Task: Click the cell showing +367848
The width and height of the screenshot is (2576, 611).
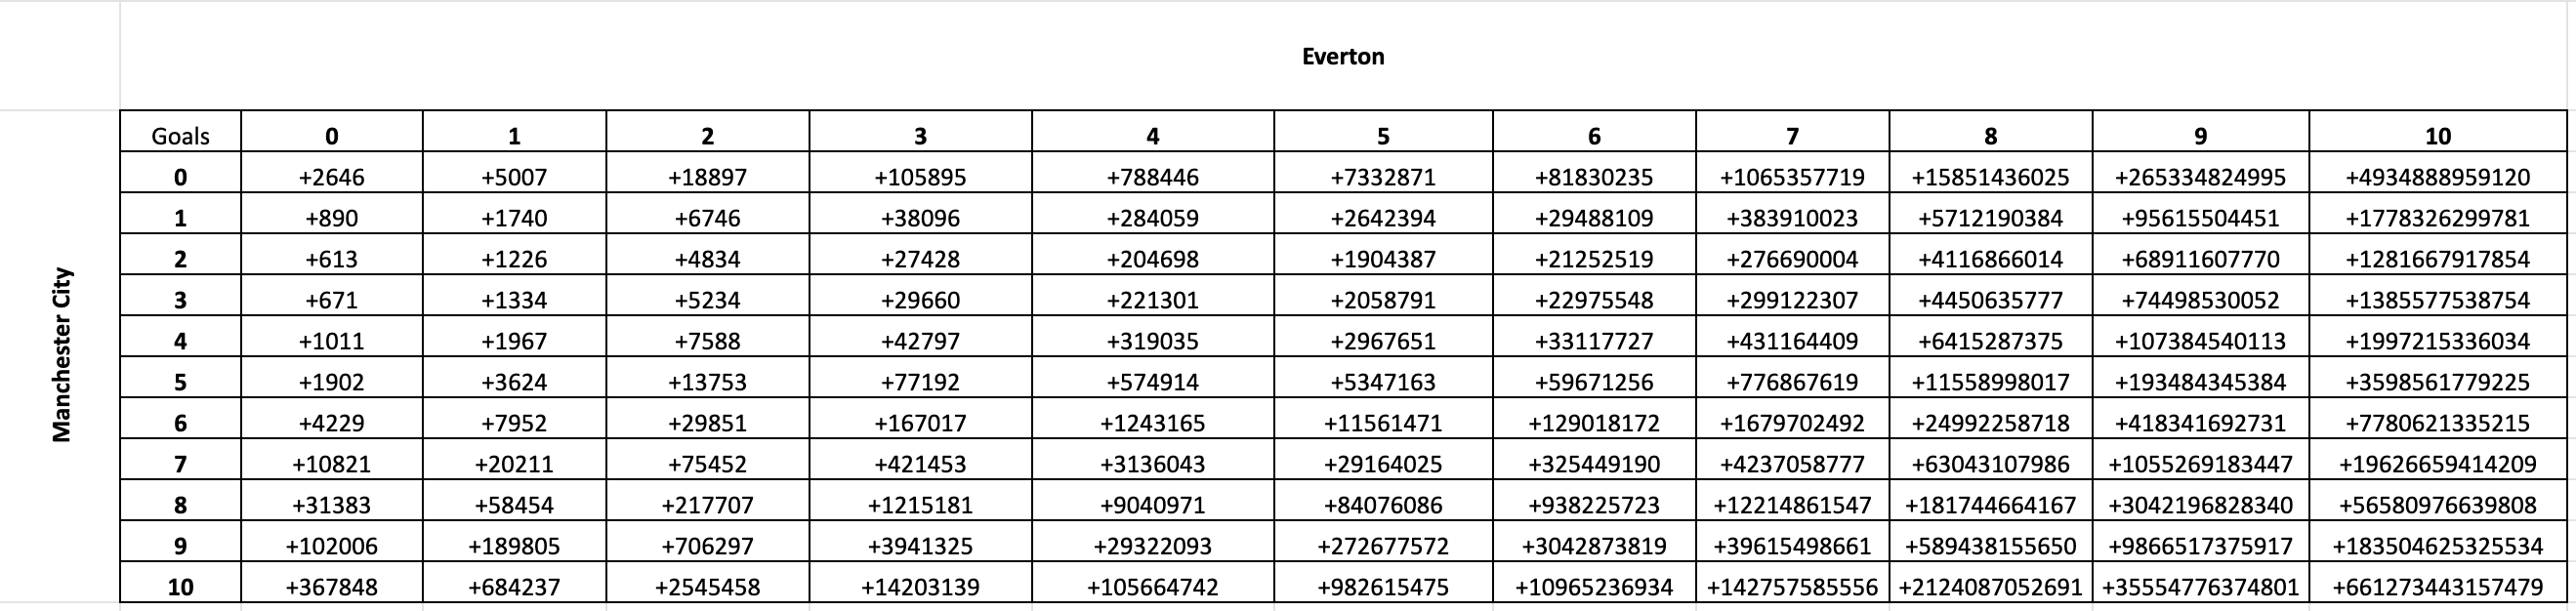Action: [332, 587]
